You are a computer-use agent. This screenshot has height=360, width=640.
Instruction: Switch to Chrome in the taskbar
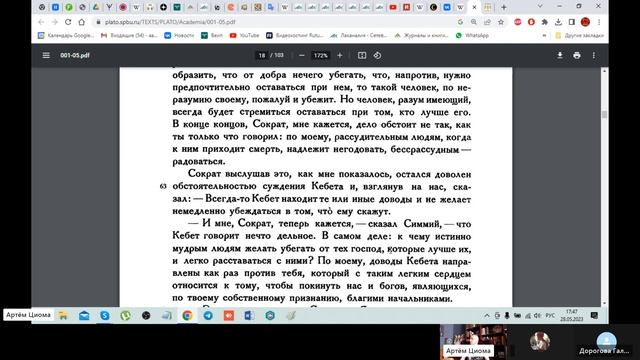(x=187, y=315)
